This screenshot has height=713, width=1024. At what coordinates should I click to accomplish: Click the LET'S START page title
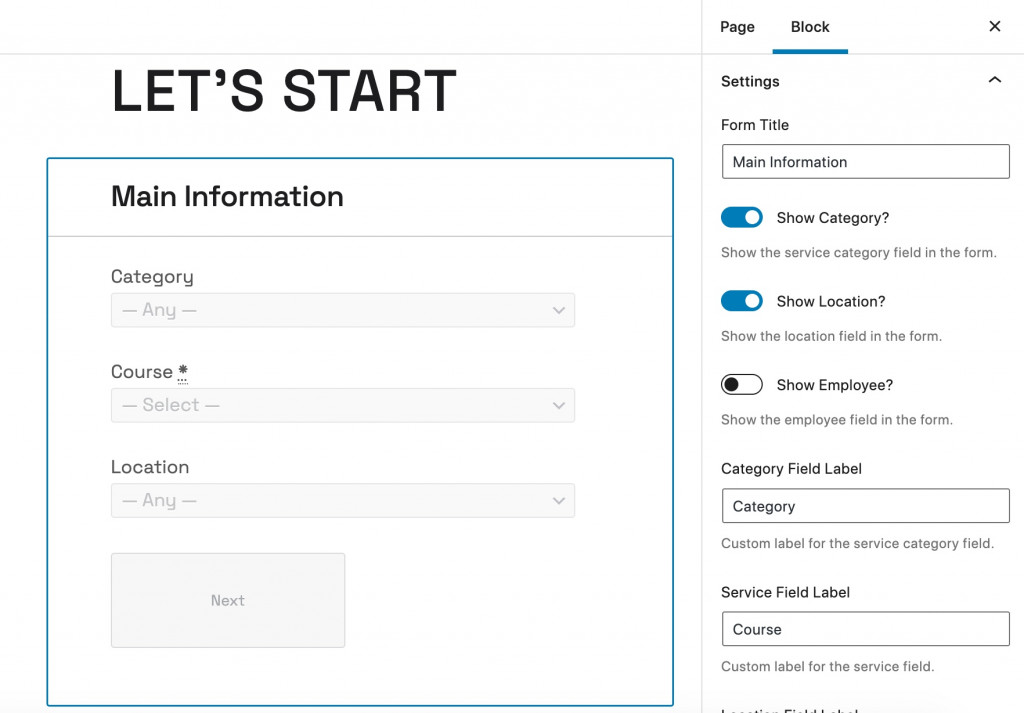click(x=284, y=91)
